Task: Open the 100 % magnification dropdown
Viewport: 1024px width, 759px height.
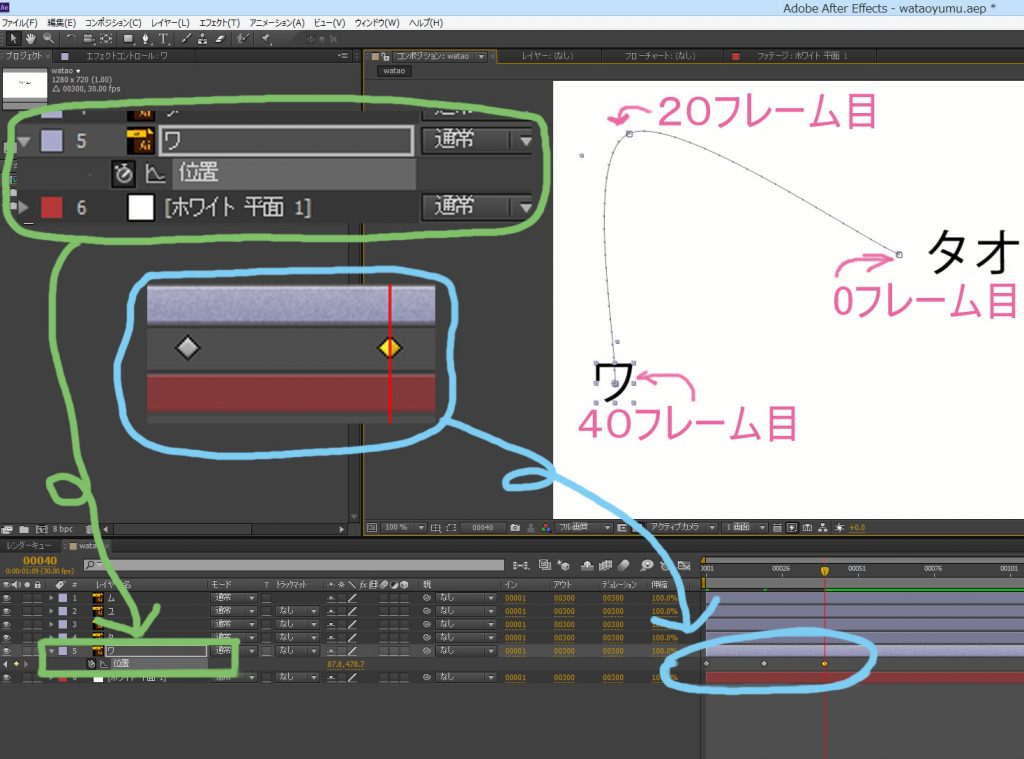Action: (404, 527)
